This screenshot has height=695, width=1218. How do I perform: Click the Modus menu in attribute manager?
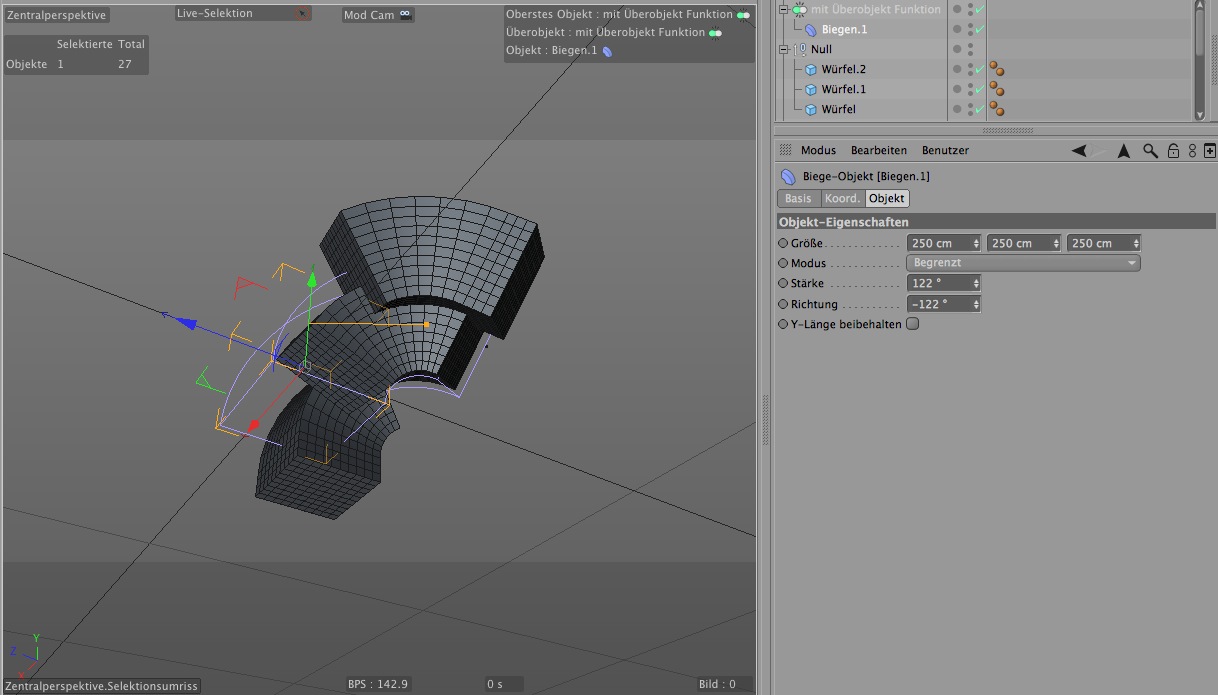tap(817, 151)
